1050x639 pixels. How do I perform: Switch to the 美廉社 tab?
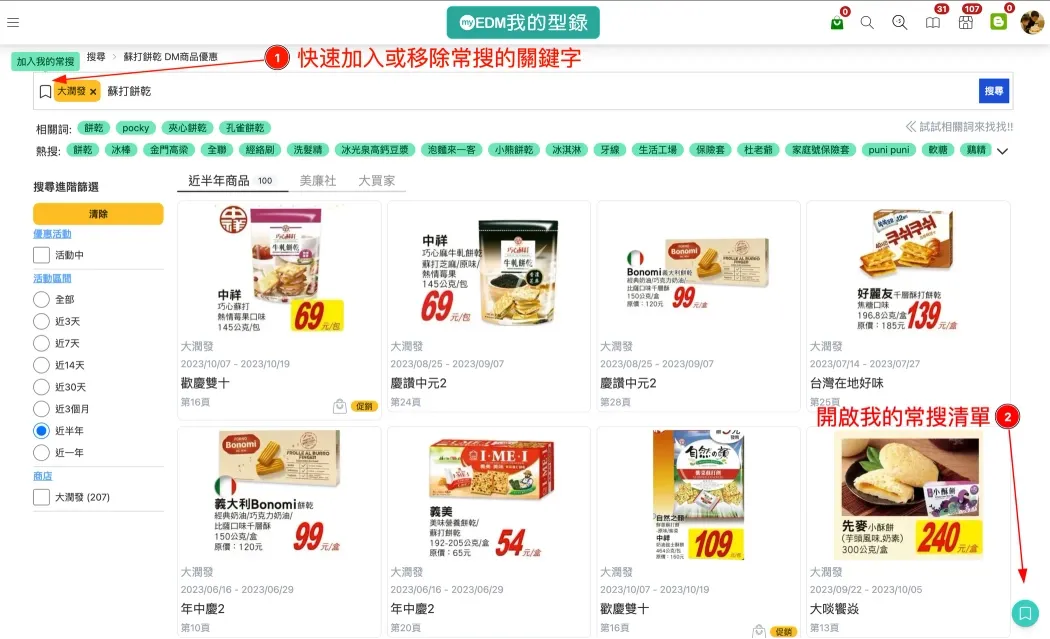pos(317,181)
